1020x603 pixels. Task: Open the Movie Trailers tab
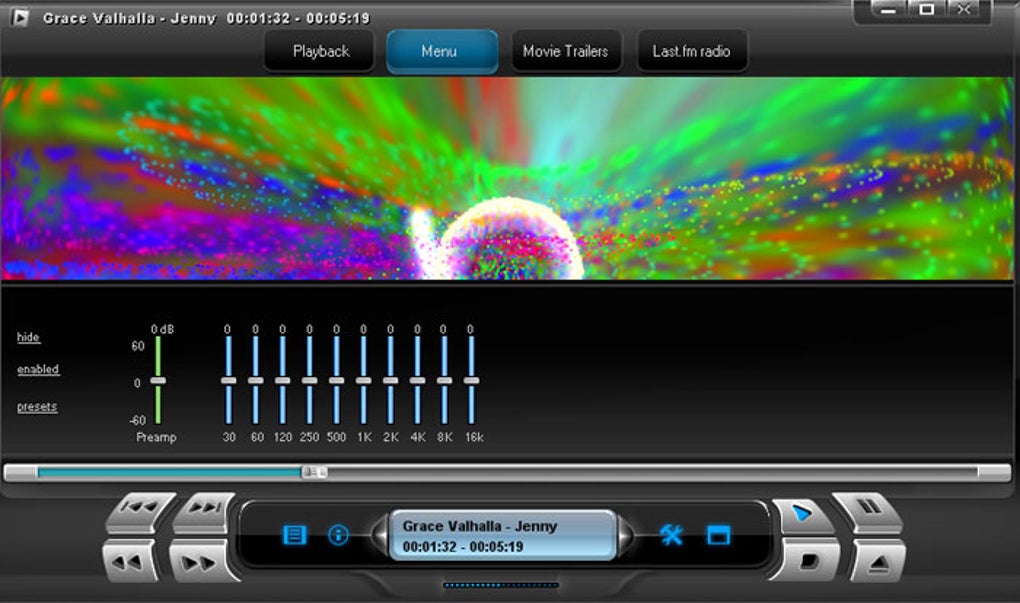click(566, 51)
